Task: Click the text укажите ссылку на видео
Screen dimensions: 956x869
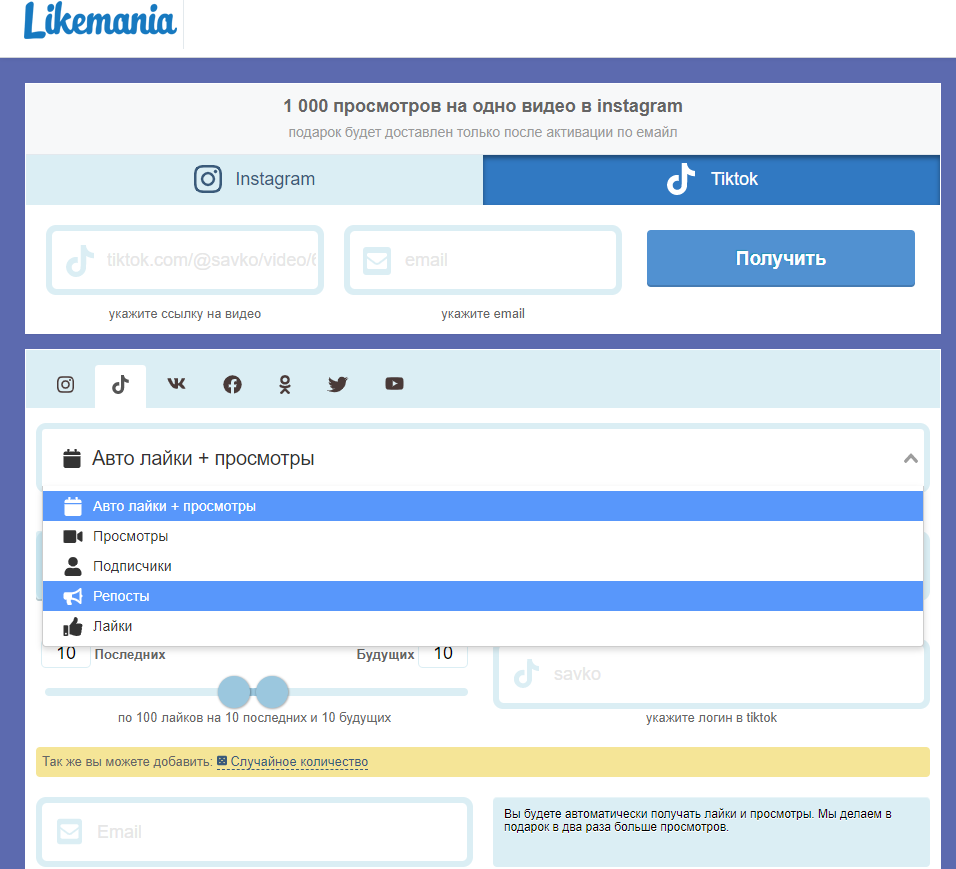Action: [x=185, y=313]
